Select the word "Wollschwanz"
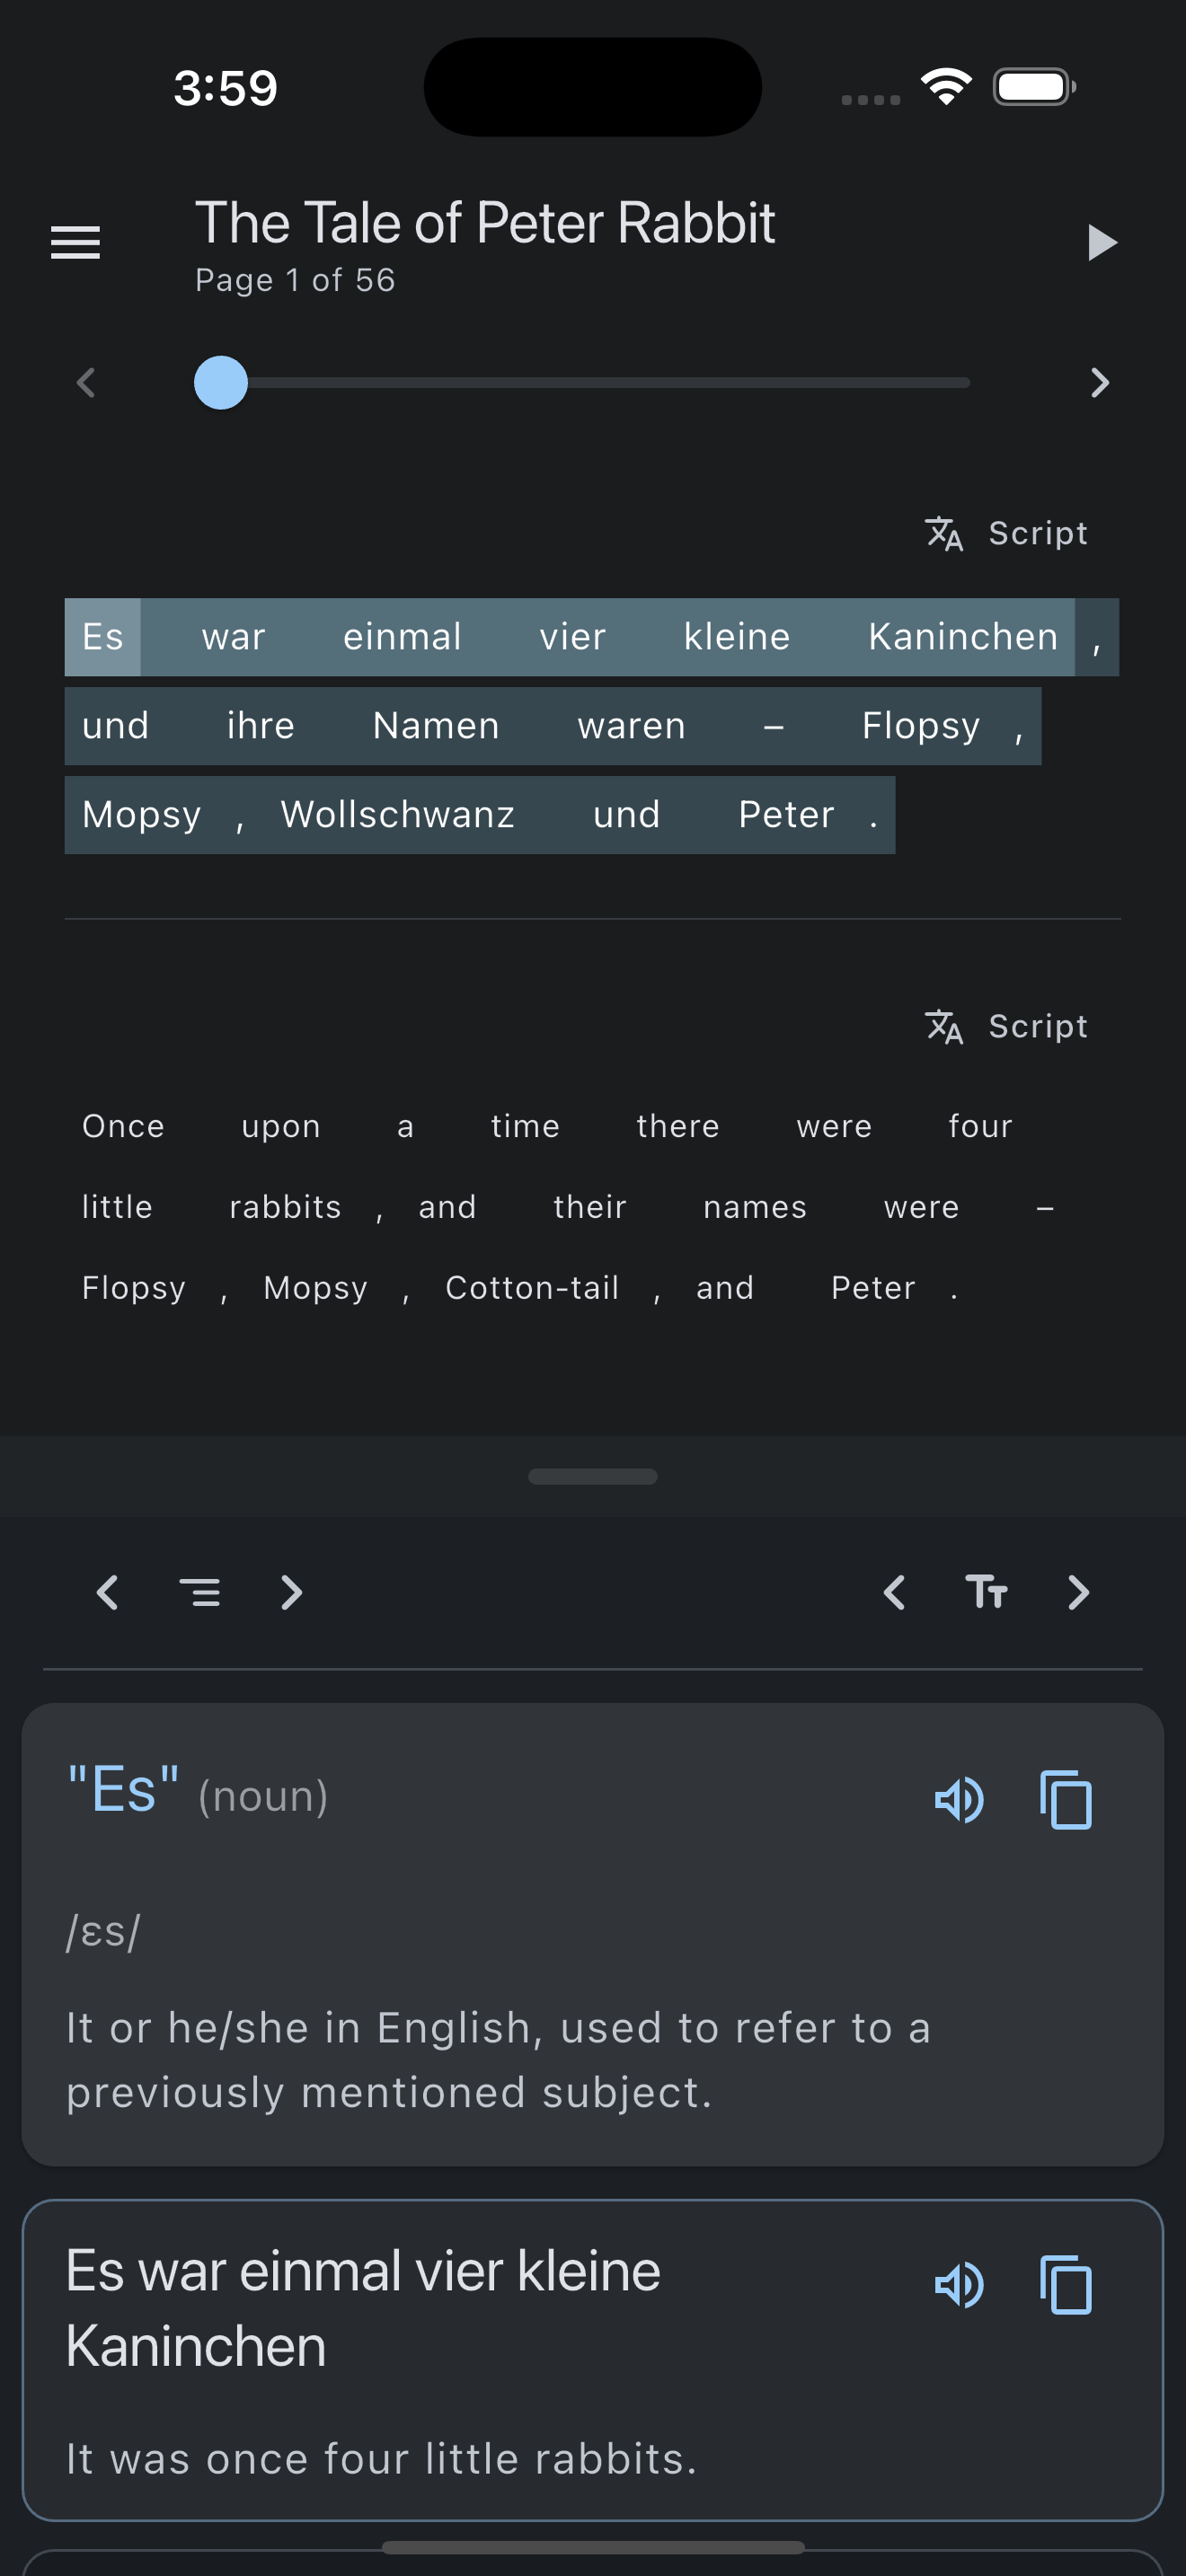 click(x=398, y=815)
